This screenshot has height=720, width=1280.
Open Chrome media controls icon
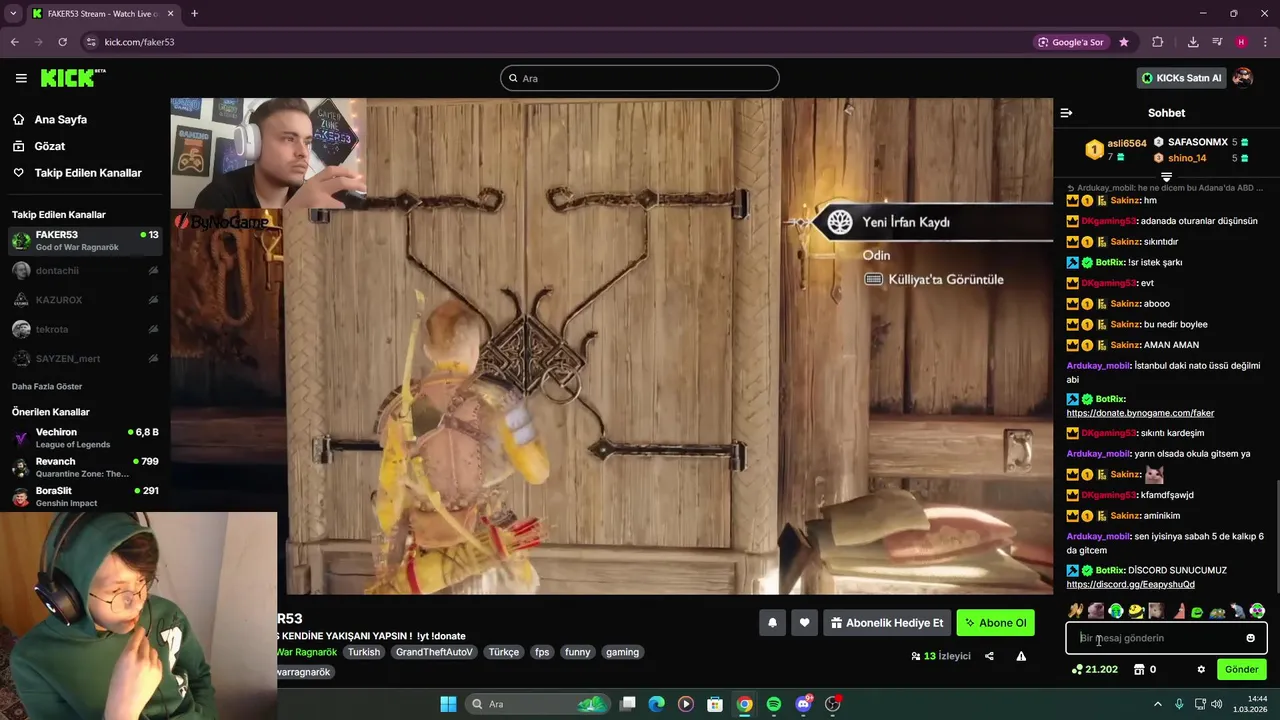pyautogui.click(x=1217, y=42)
